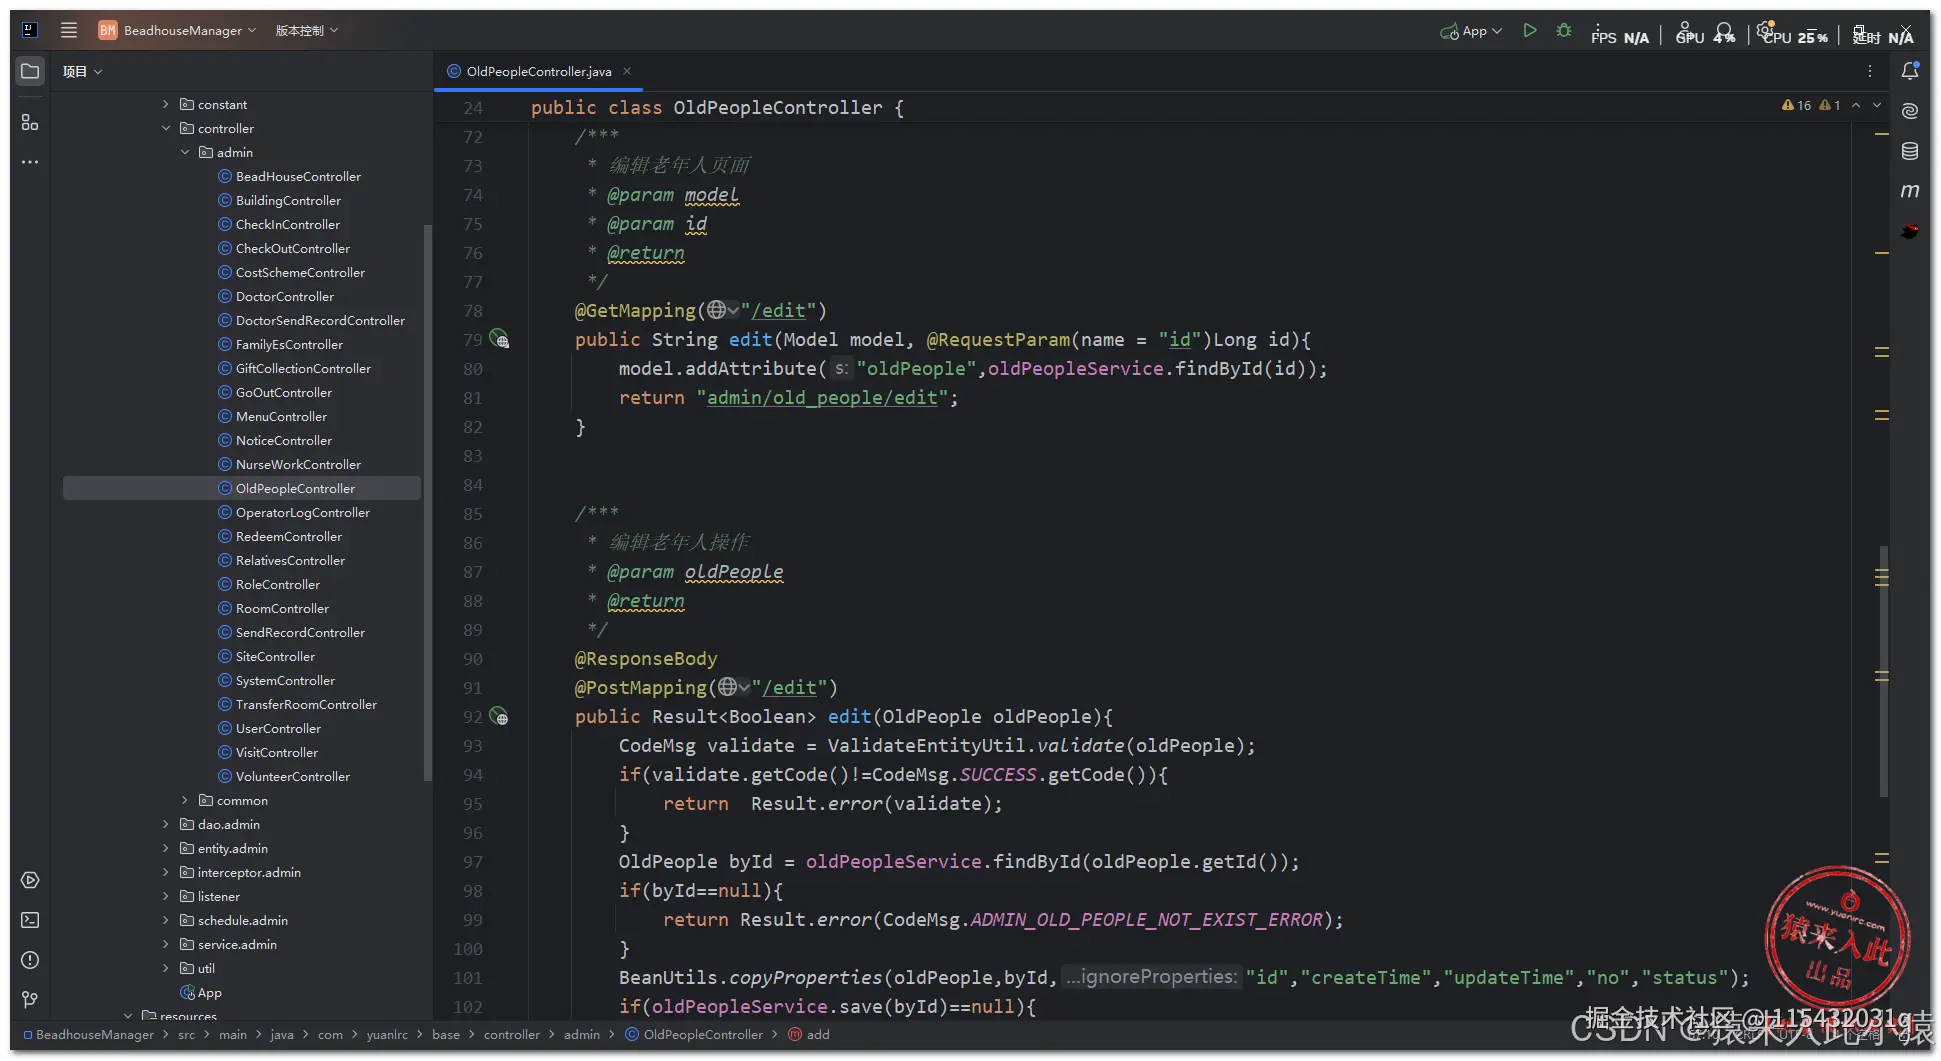Close the OldPeopleController.java tab
The width and height of the screenshot is (1941, 1061).
pyautogui.click(x=627, y=71)
